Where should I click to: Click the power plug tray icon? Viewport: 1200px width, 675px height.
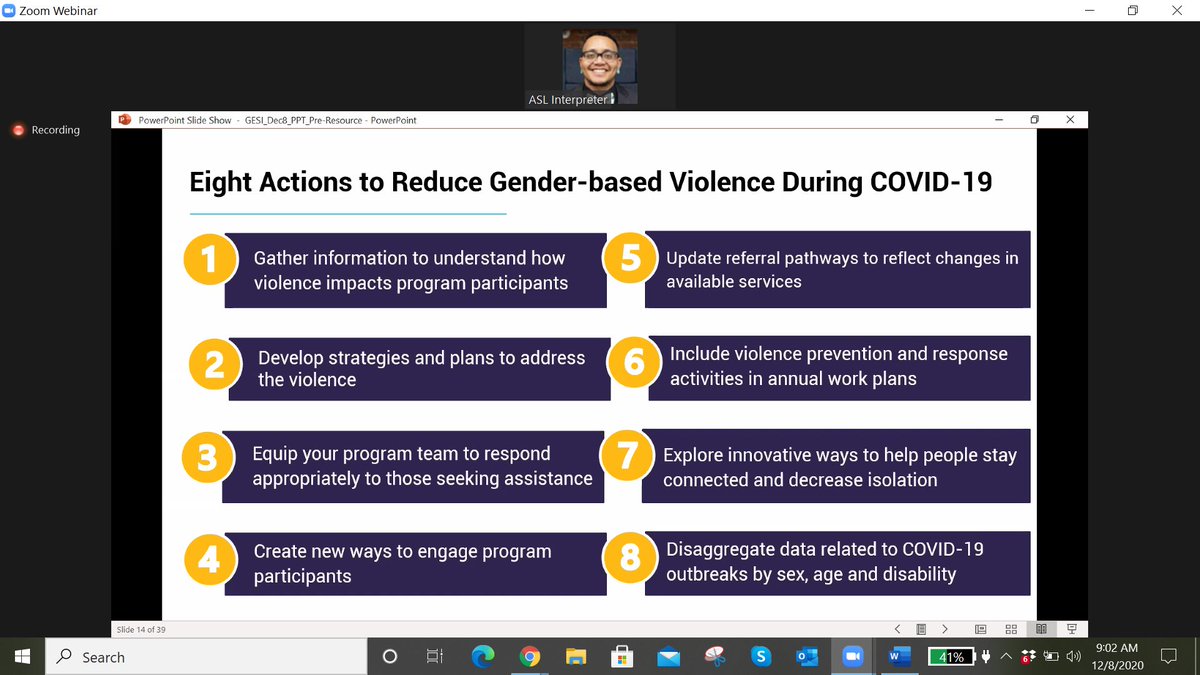tap(987, 657)
